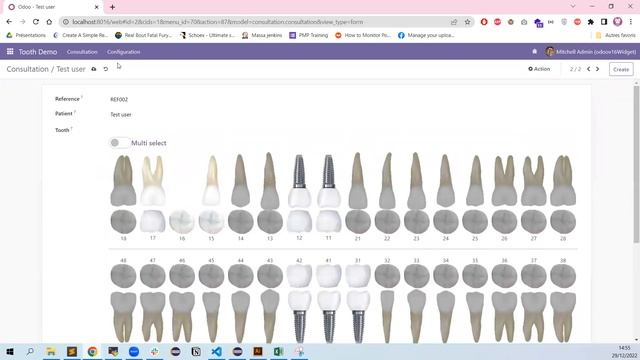Open the Consultation menu
The height and width of the screenshot is (360, 640).
82,52
